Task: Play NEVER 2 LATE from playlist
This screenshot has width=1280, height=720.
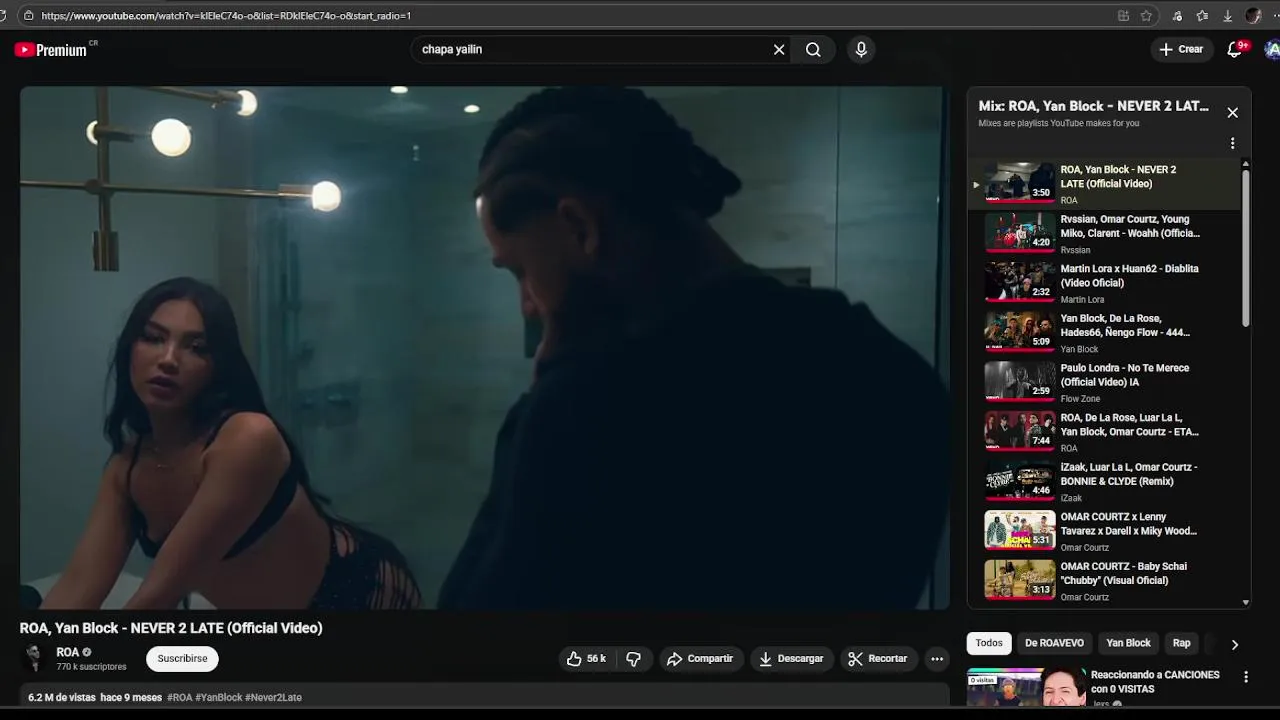Action: 1104,183
